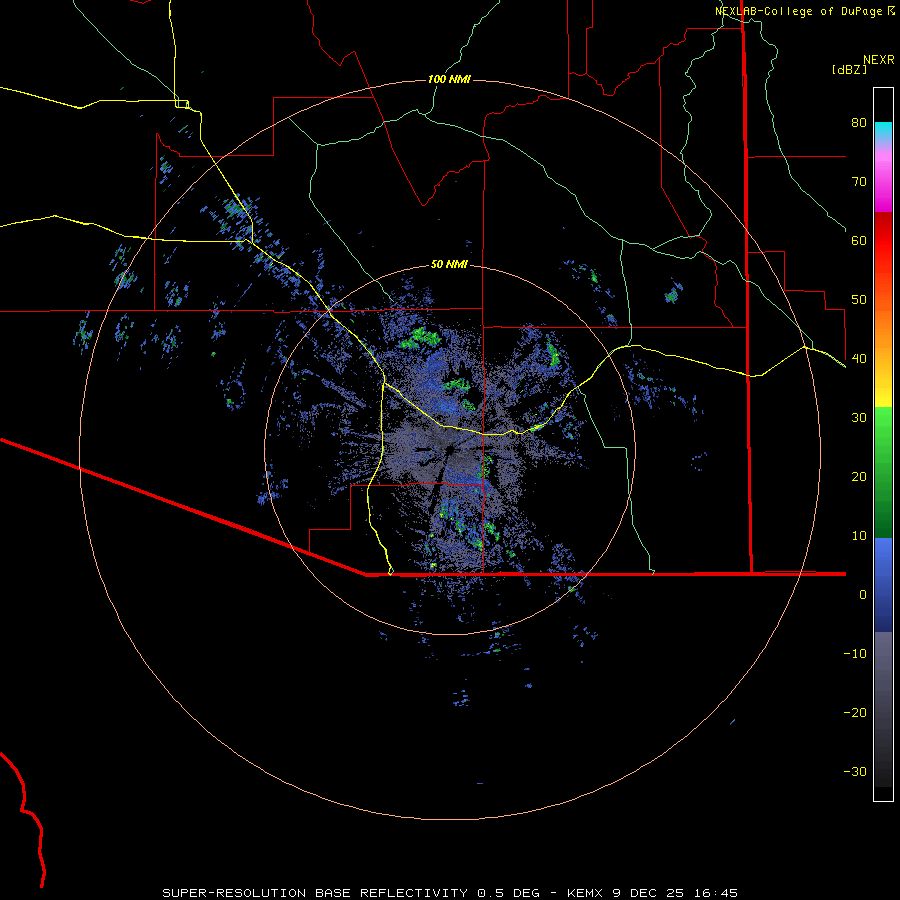Viewport: 900px width, 900px height.
Task: Click the 100 NMI range ring label
Action: pyautogui.click(x=449, y=79)
